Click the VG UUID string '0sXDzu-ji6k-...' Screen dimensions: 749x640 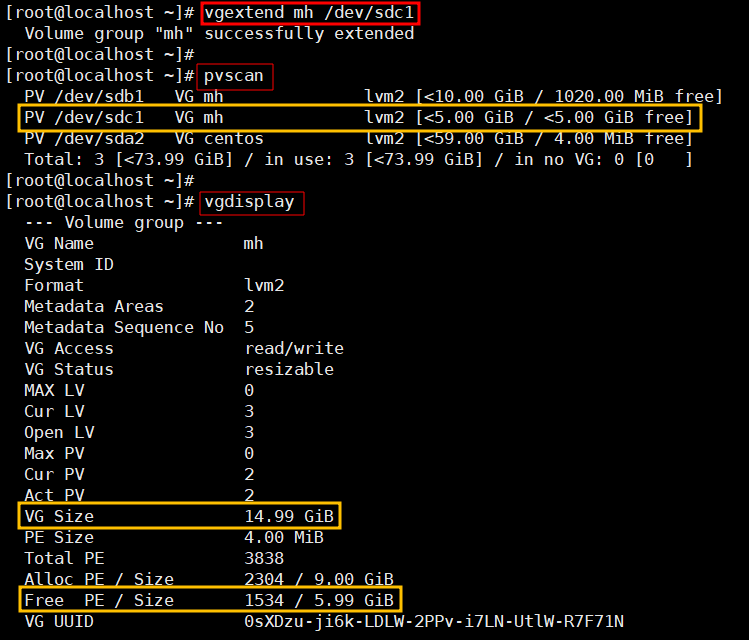434,621
